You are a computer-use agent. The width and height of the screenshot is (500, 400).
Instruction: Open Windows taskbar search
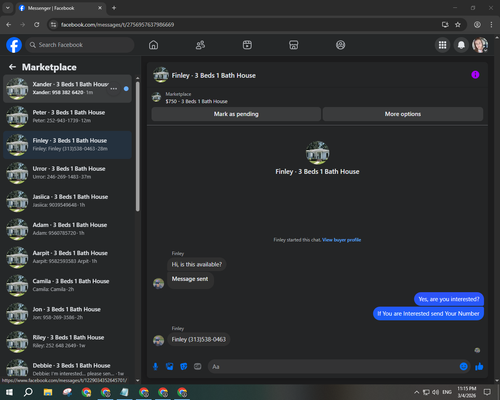(28, 392)
